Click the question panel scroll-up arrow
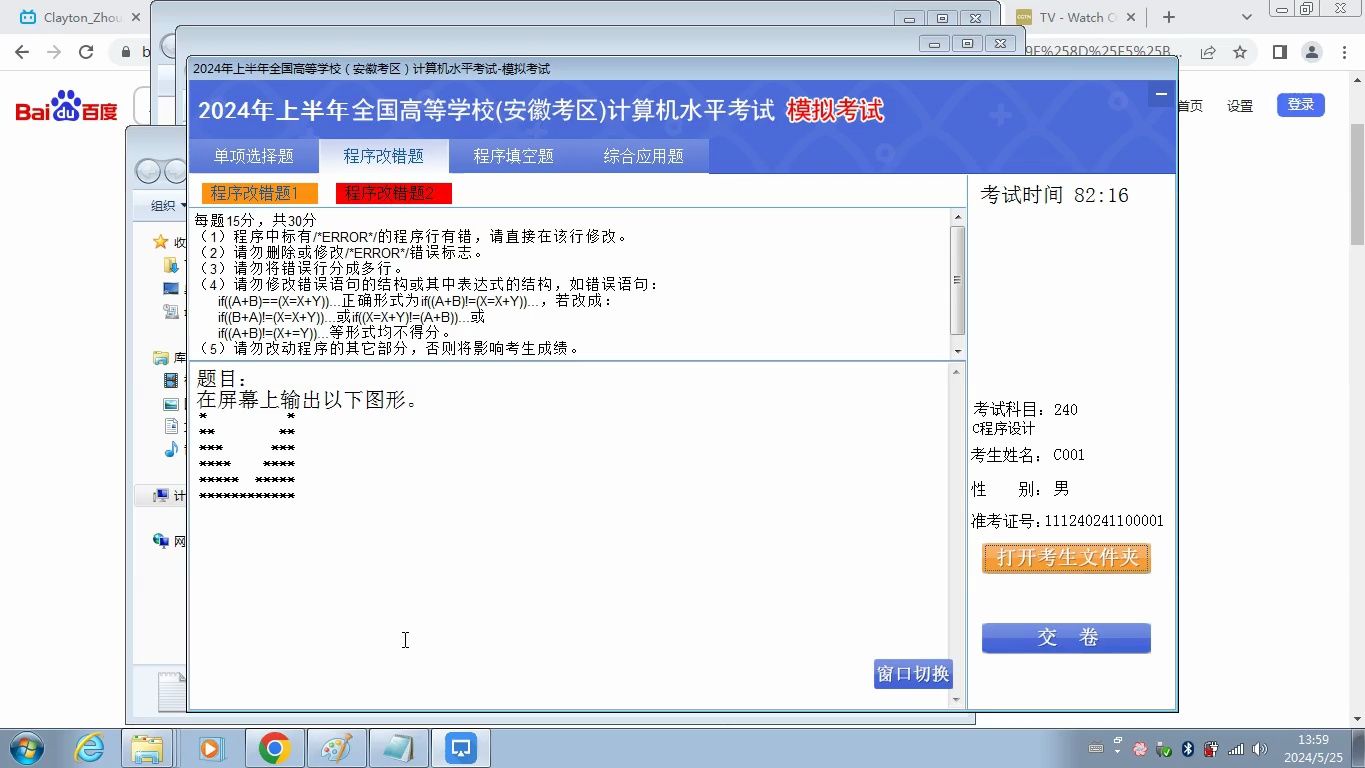This screenshot has width=1365, height=768. pyautogui.click(x=957, y=372)
